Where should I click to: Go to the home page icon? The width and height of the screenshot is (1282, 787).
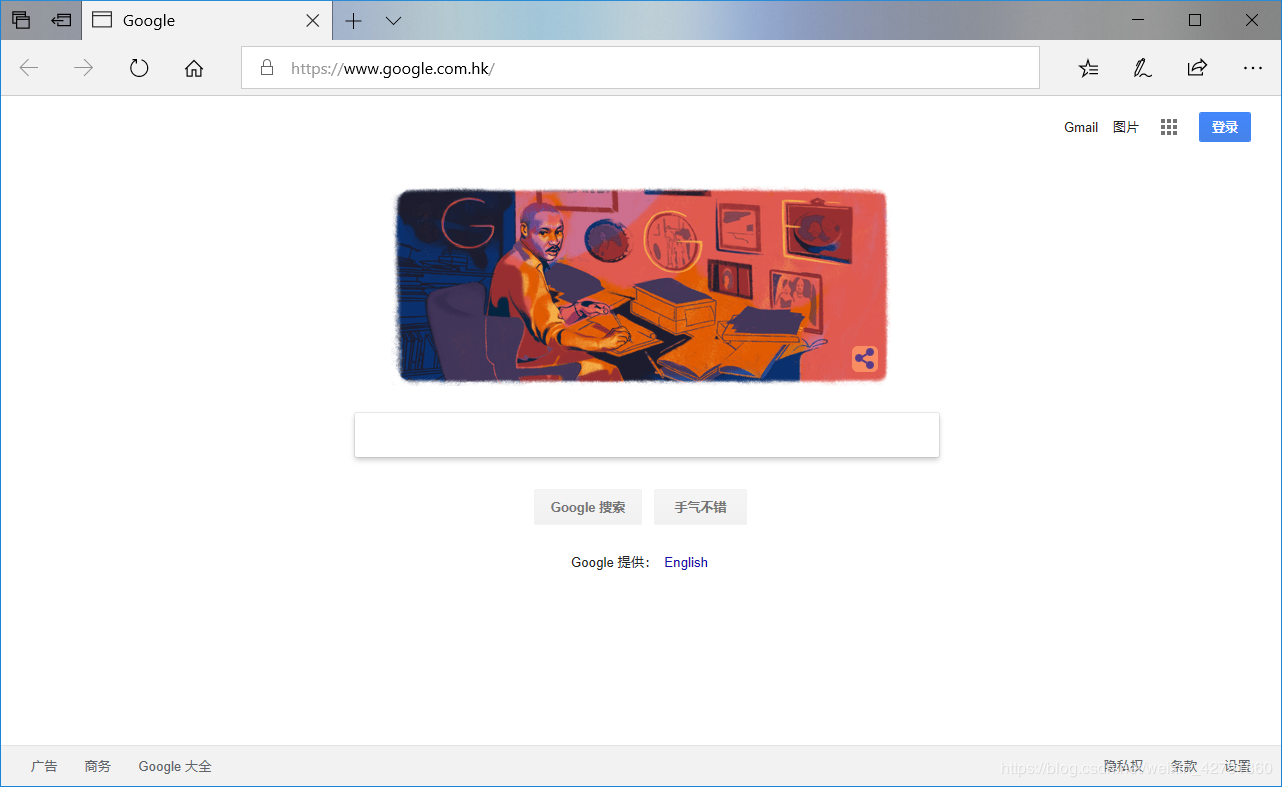[x=194, y=68]
